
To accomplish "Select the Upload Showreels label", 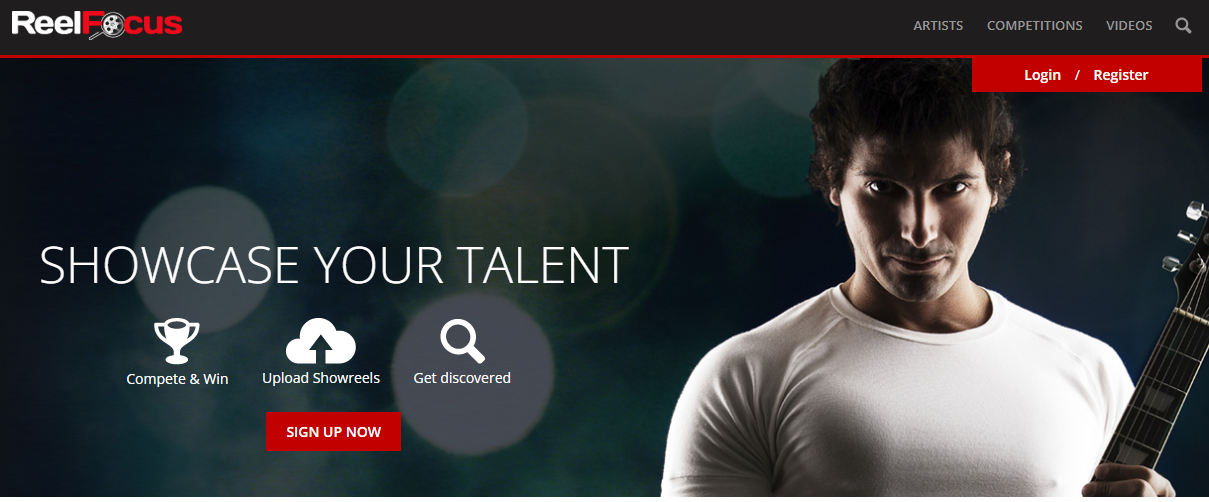I will click(x=321, y=378).
